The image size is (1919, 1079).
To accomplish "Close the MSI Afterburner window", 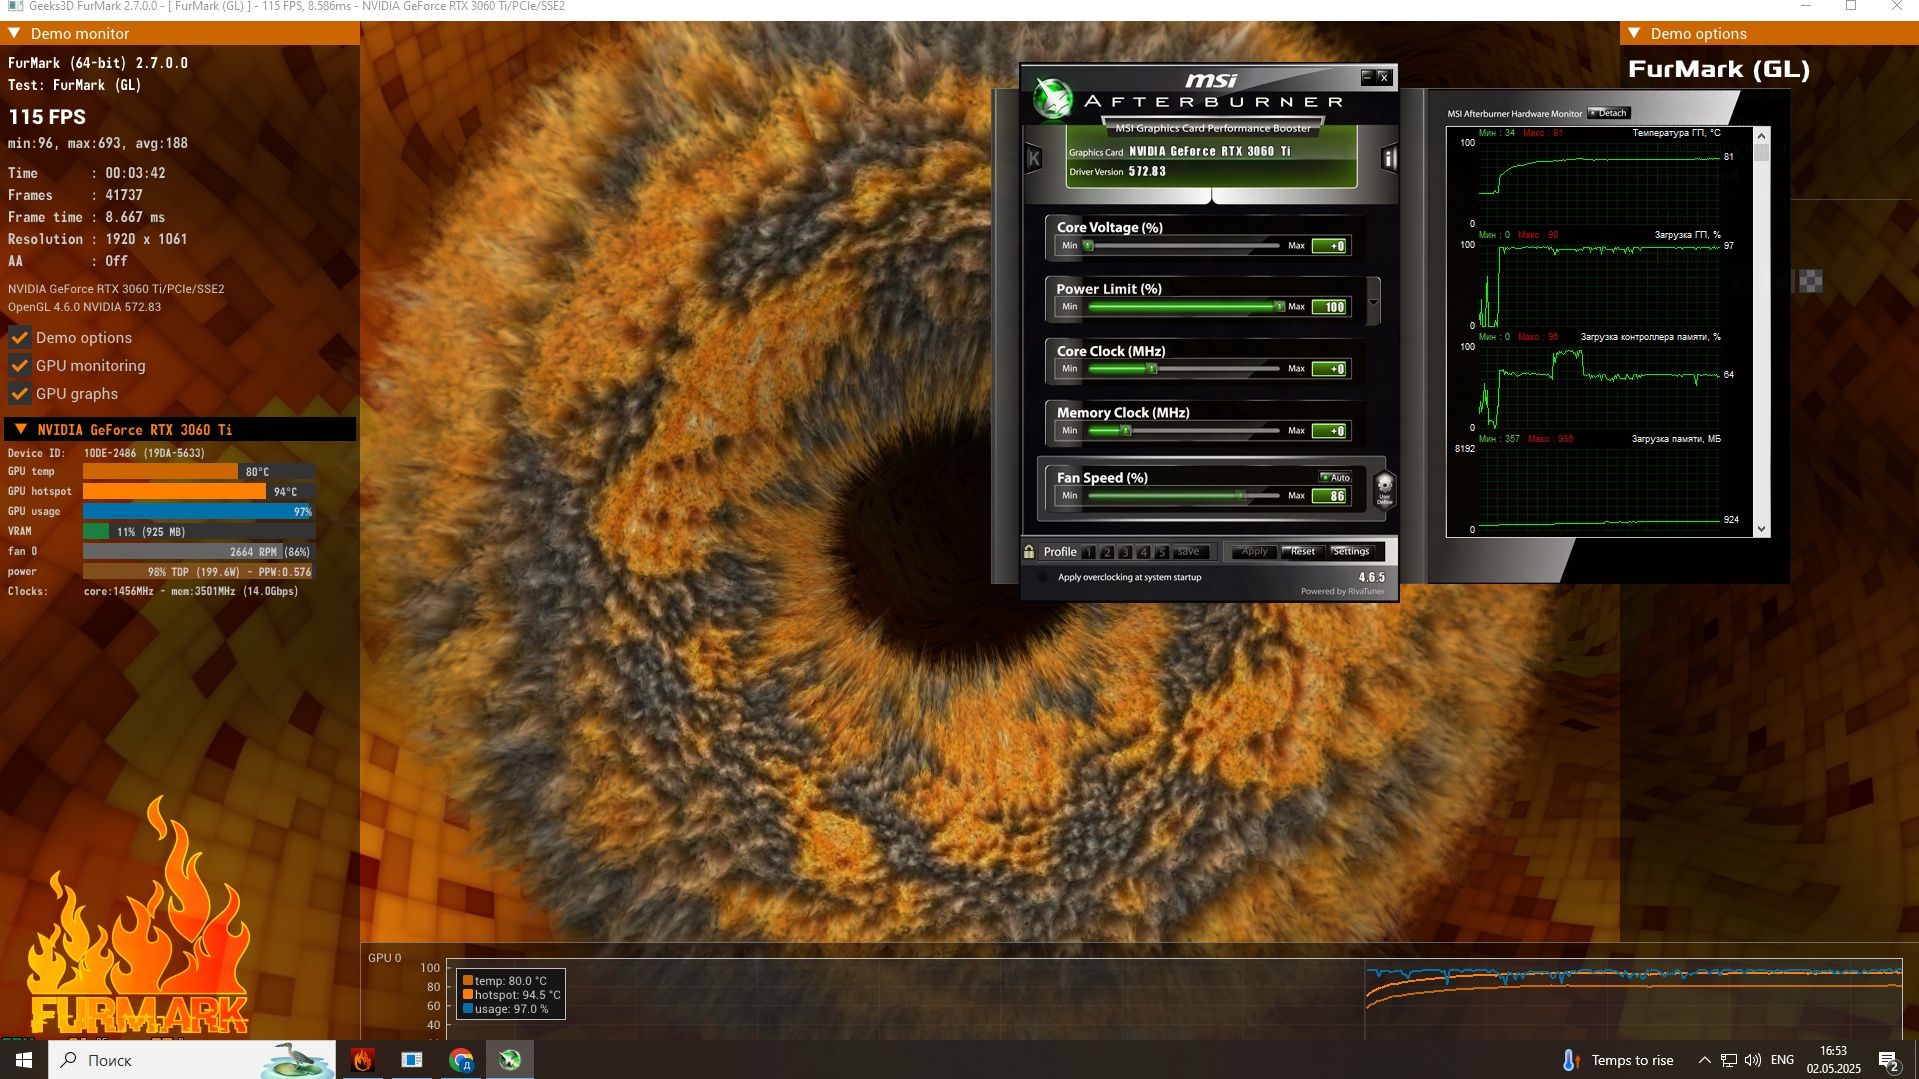I will (1384, 77).
